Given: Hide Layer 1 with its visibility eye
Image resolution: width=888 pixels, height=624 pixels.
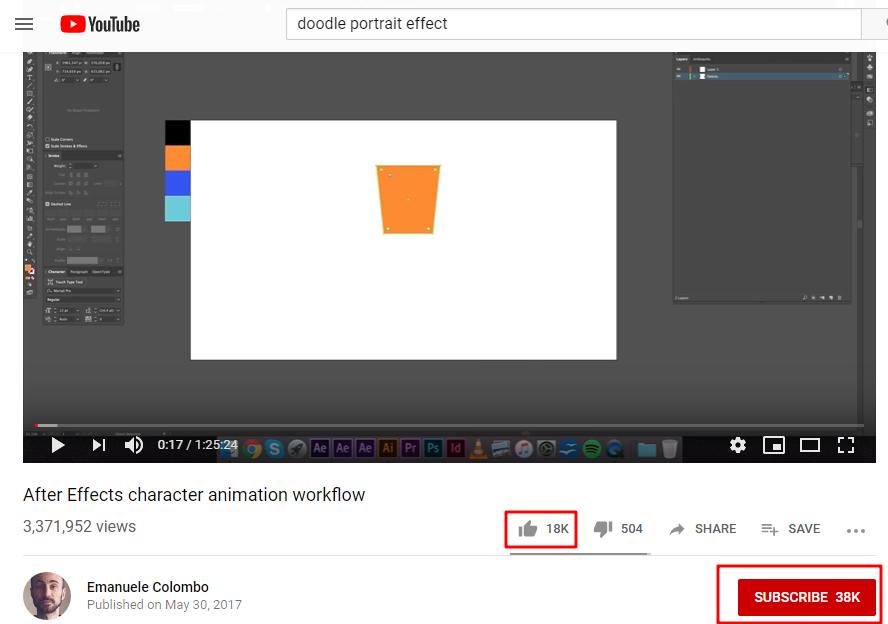Looking at the screenshot, I should [679, 68].
